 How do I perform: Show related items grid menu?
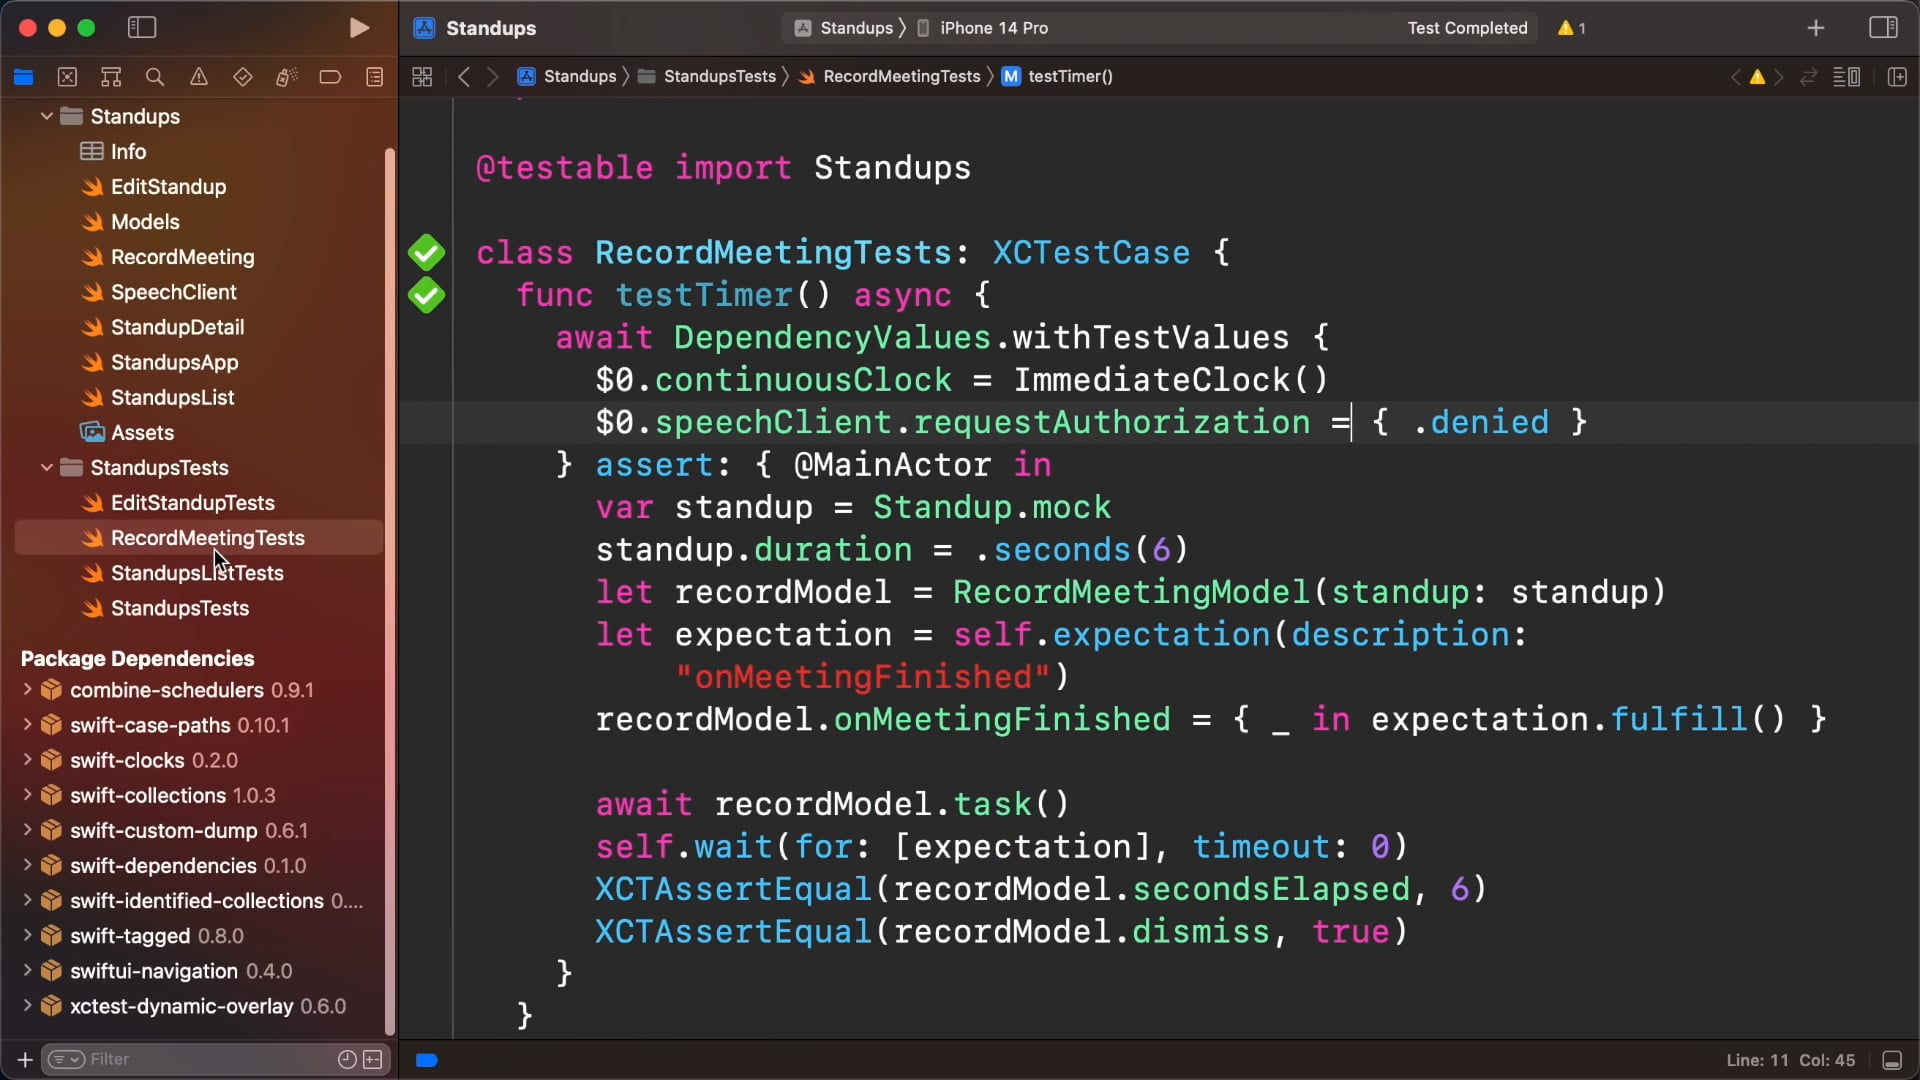point(422,76)
